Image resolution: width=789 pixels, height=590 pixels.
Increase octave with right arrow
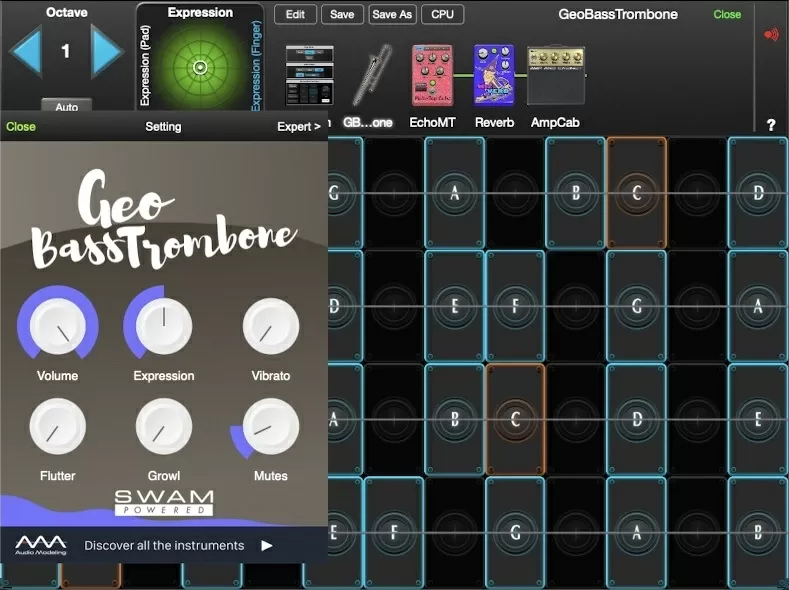[106, 52]
